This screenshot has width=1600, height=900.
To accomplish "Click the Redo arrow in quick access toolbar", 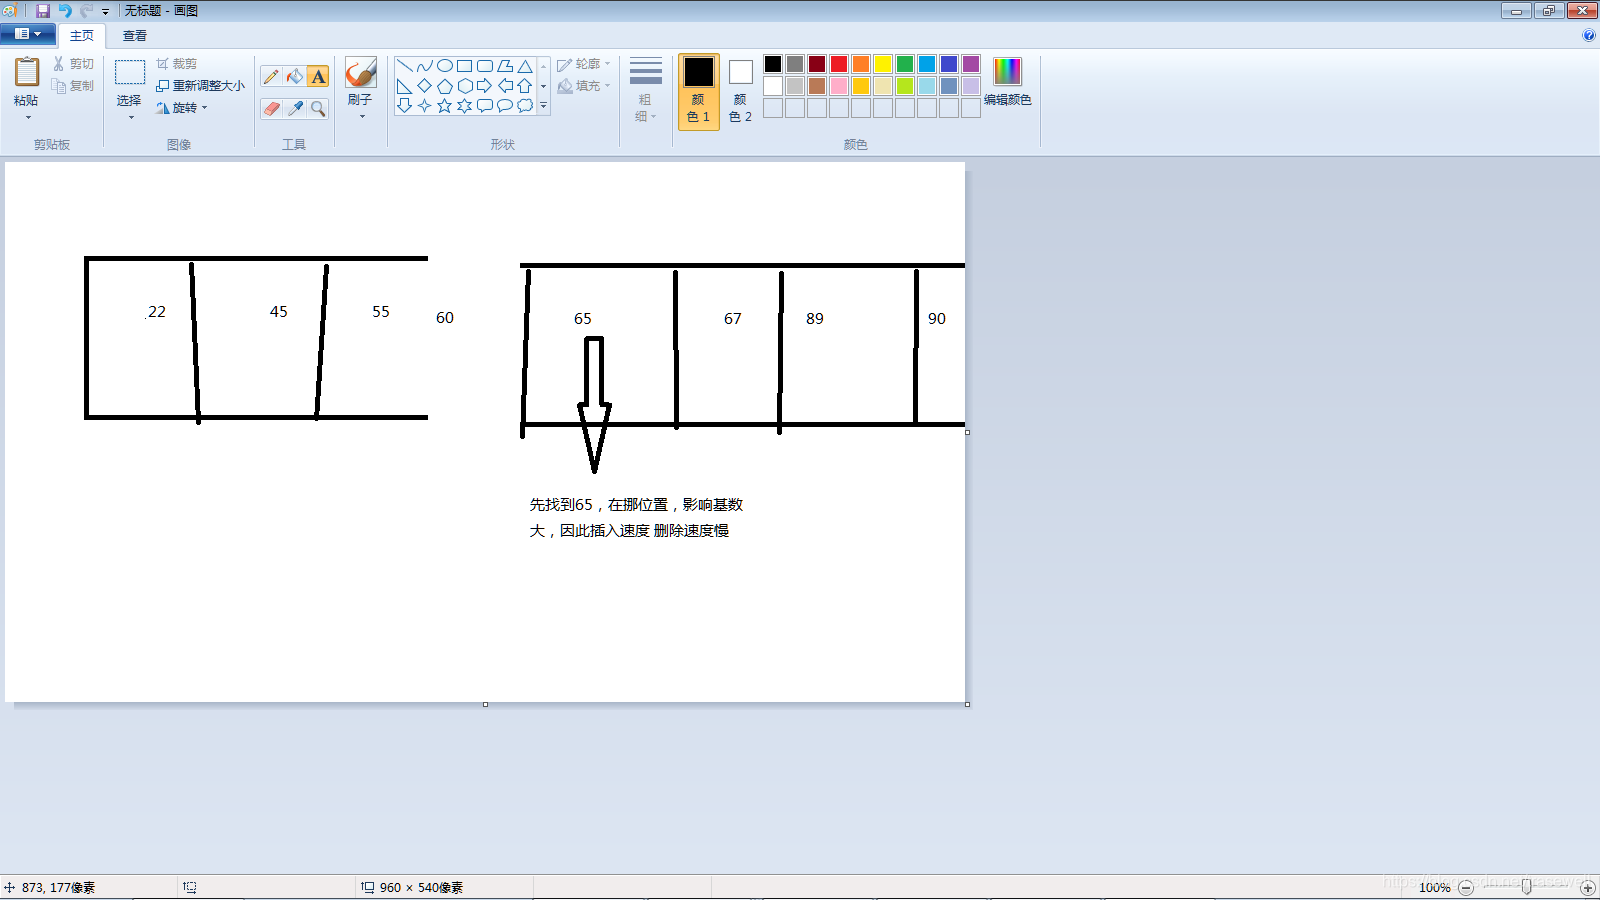I will click(87, 10).
